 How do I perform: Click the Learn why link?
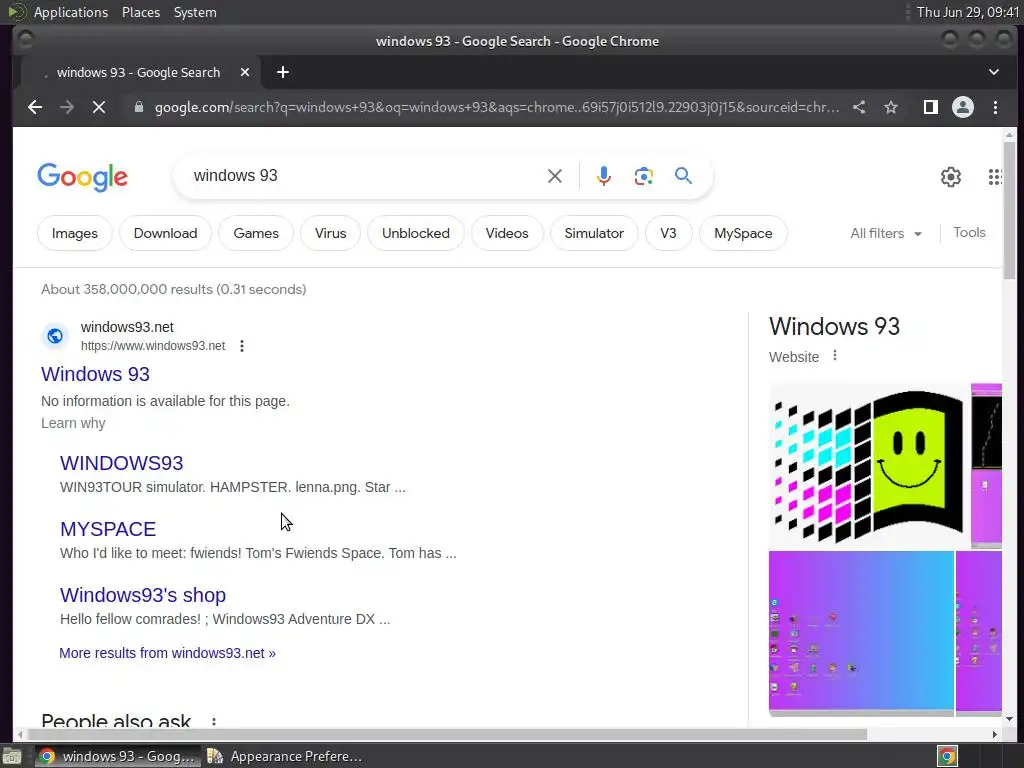click(73, 423)
